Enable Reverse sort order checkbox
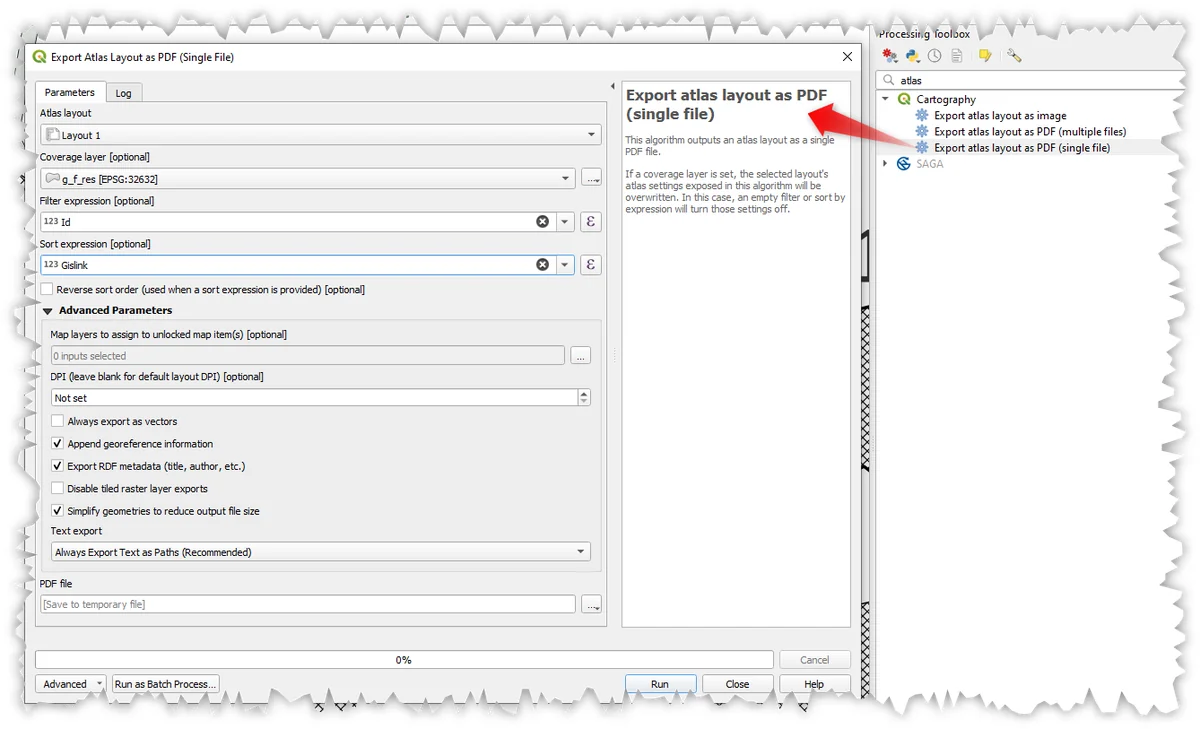This screenshot has height=729, width=1200. pos(47,289)
